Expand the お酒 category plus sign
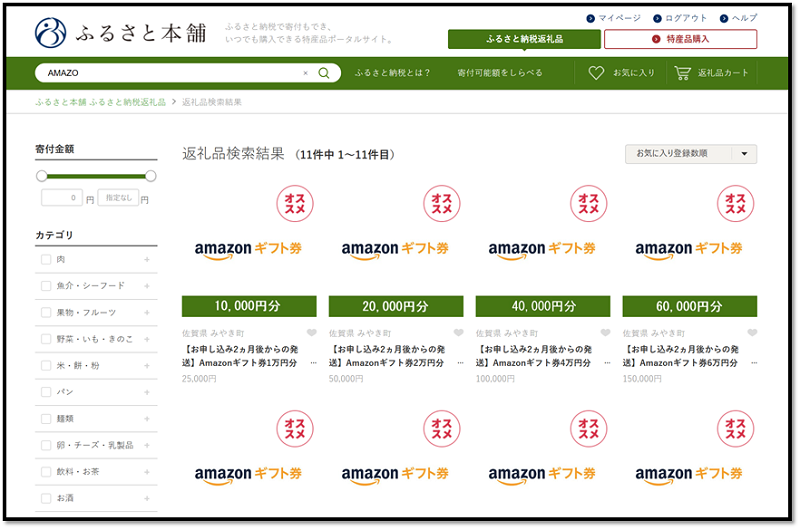This screenshot has height=530, width=800. tap(147, 498)
